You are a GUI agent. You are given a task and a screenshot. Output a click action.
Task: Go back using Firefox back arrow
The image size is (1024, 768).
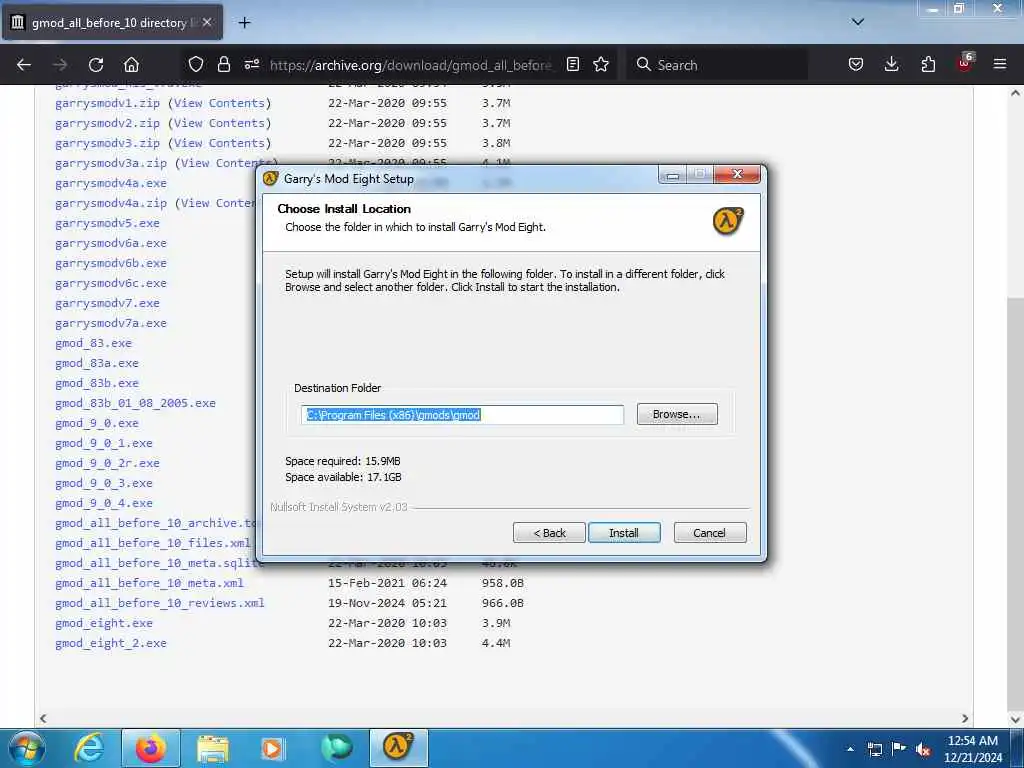pyautogui.click(x=24, y=65)
